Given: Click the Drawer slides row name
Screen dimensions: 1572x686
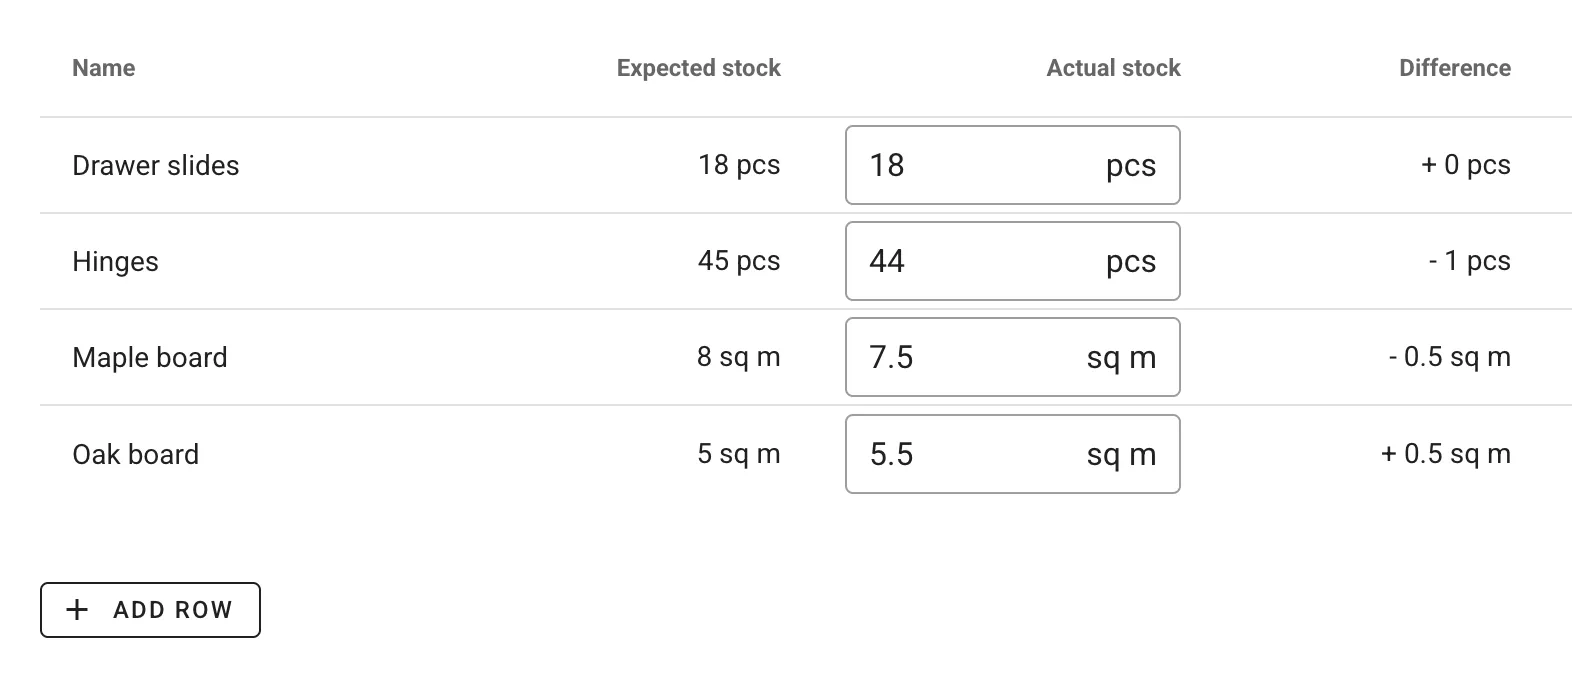Looking at the screenshot, I should tap(156, 165).
